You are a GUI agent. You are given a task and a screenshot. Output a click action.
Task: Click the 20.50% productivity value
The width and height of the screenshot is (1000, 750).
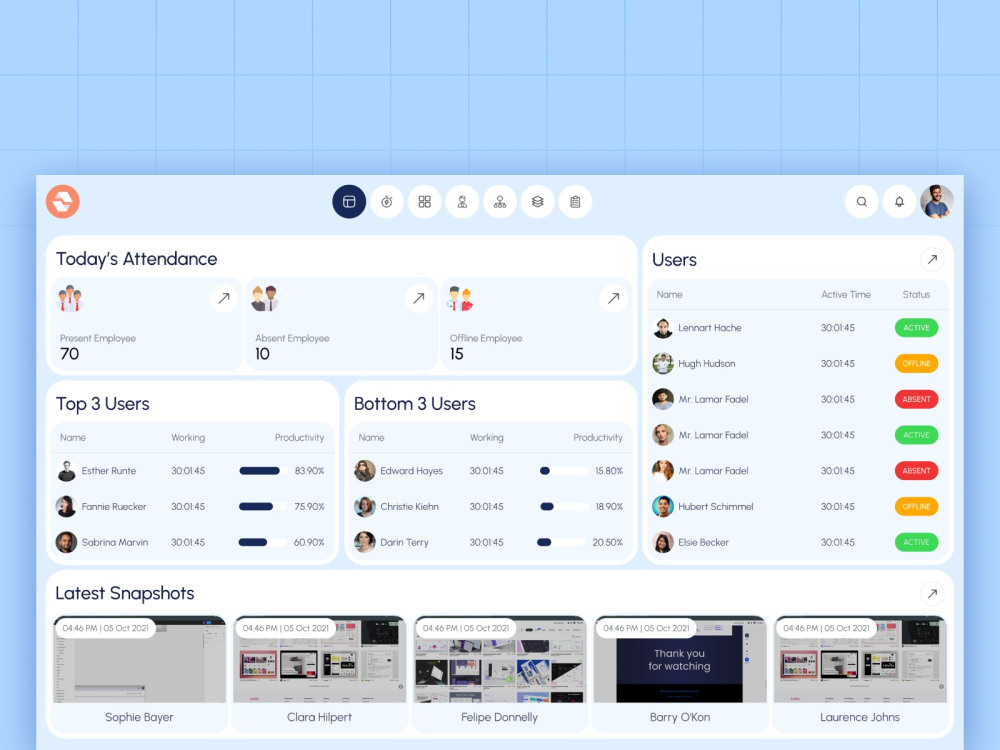click(x=608, y=542)
